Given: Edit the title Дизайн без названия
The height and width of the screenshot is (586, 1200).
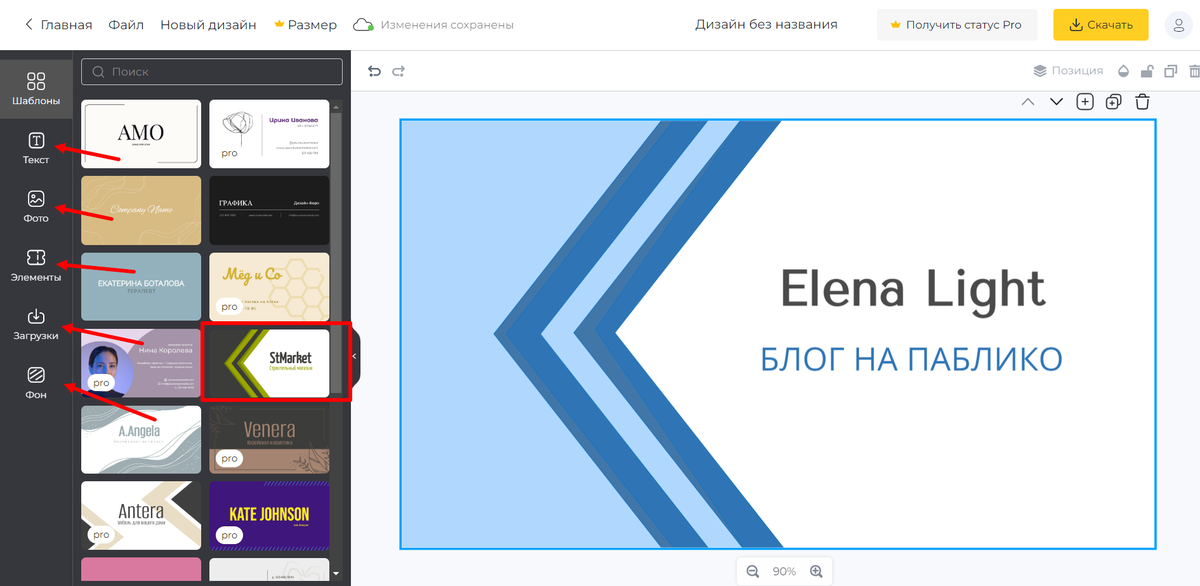Looking at the screenshot, I should click(767, 24).
